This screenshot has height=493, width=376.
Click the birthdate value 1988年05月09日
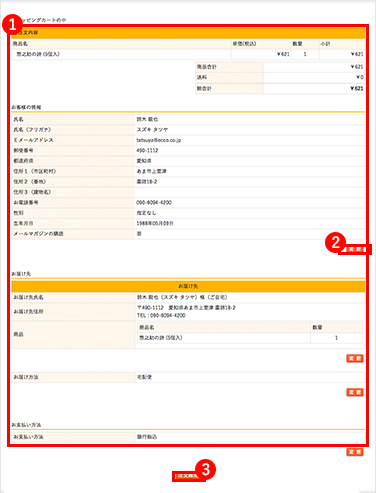point(155,223)
